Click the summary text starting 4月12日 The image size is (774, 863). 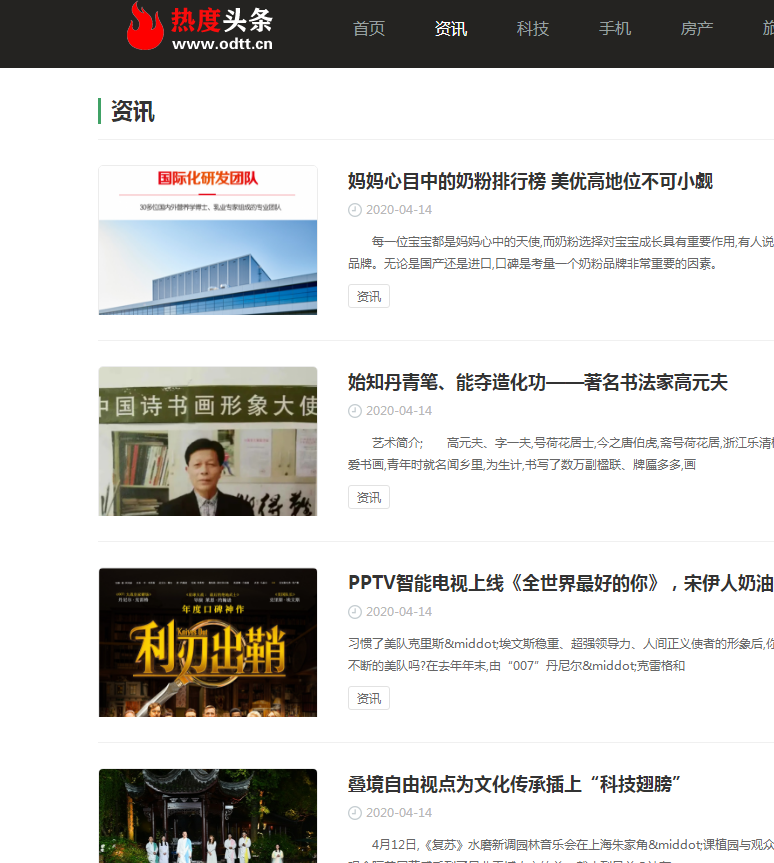tap(560, 850)
